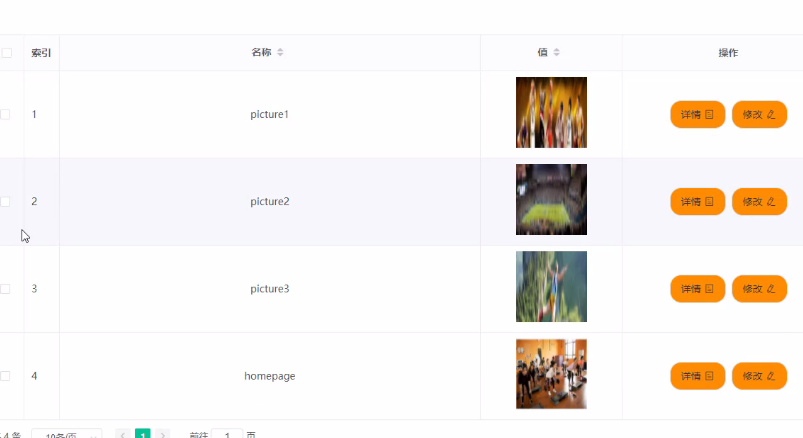Click the sort arrows beside 值 column
The image size is (803, 438).
coord(556,52)
